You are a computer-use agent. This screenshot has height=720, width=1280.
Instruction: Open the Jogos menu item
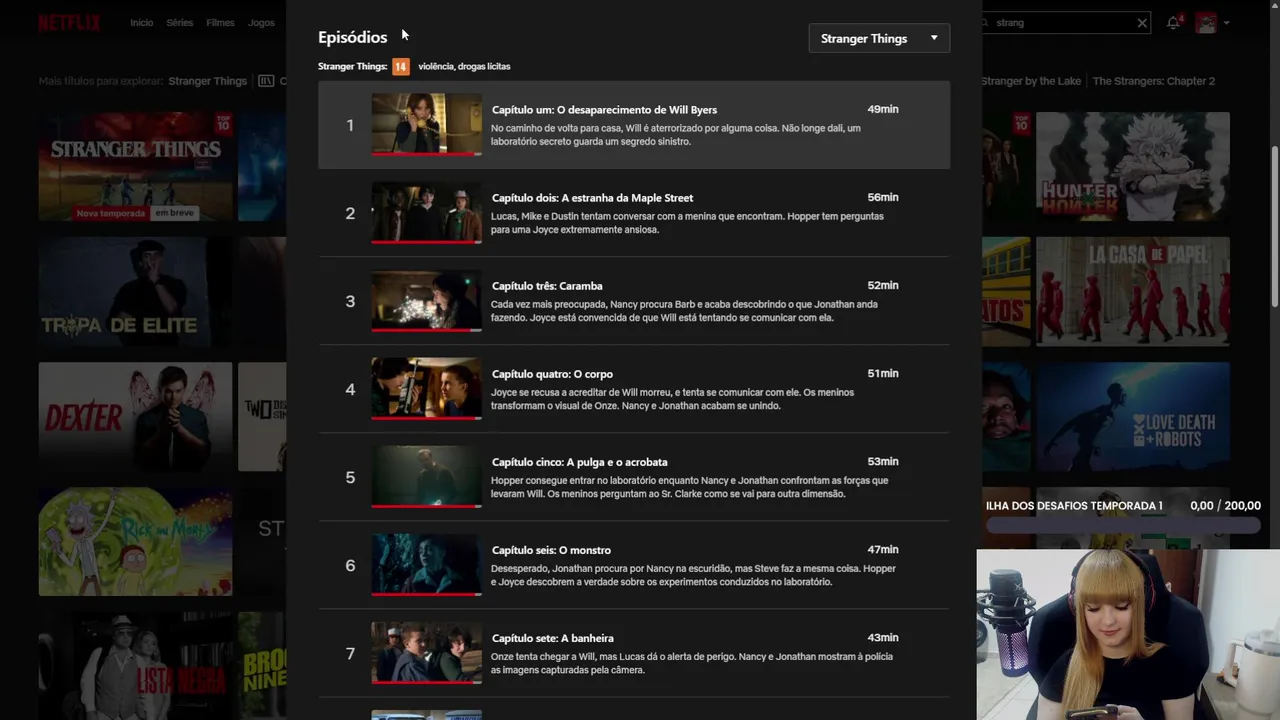pos(261,22)
